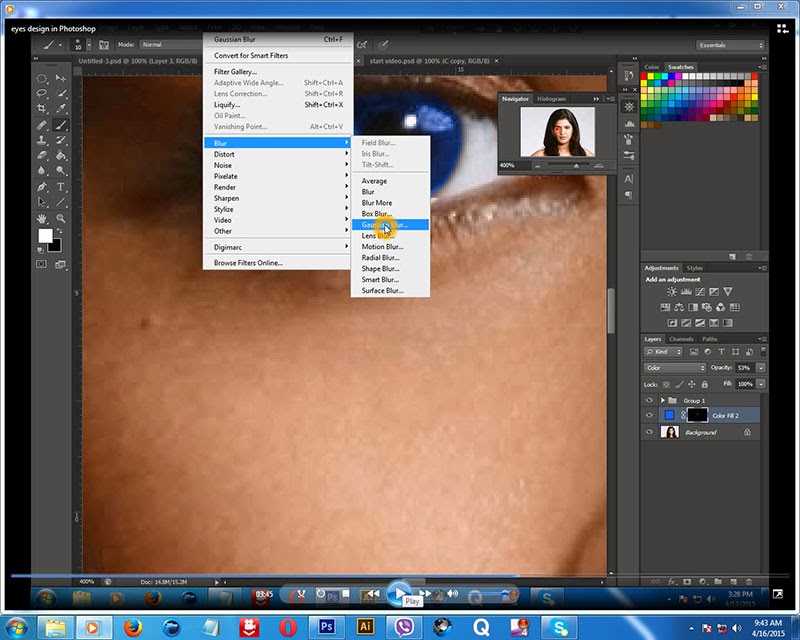
Task: Select Convert for Smart Filters
Action: (278, 56)
